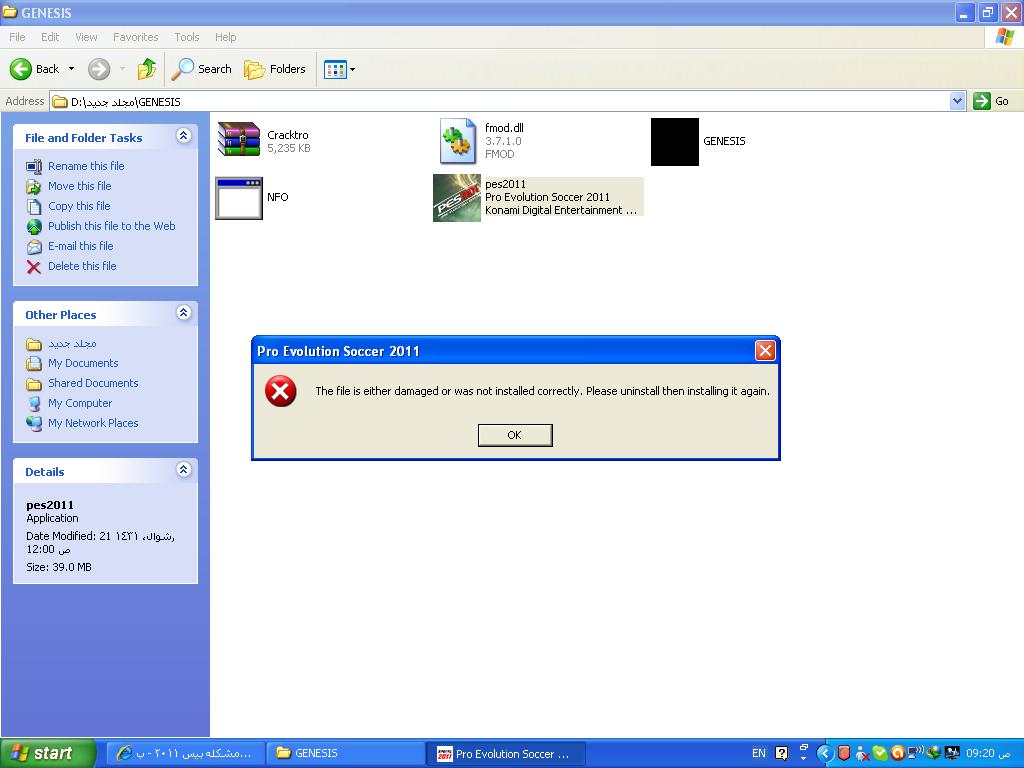Select the Cracktro WinRAR archive icon
1024x768 pixels.
(238, 139)
